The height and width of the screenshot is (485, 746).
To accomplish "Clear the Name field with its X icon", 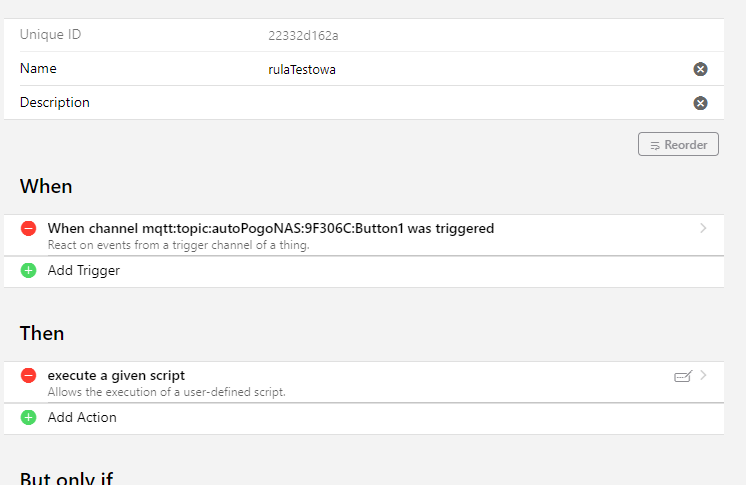I will [700, 69].
